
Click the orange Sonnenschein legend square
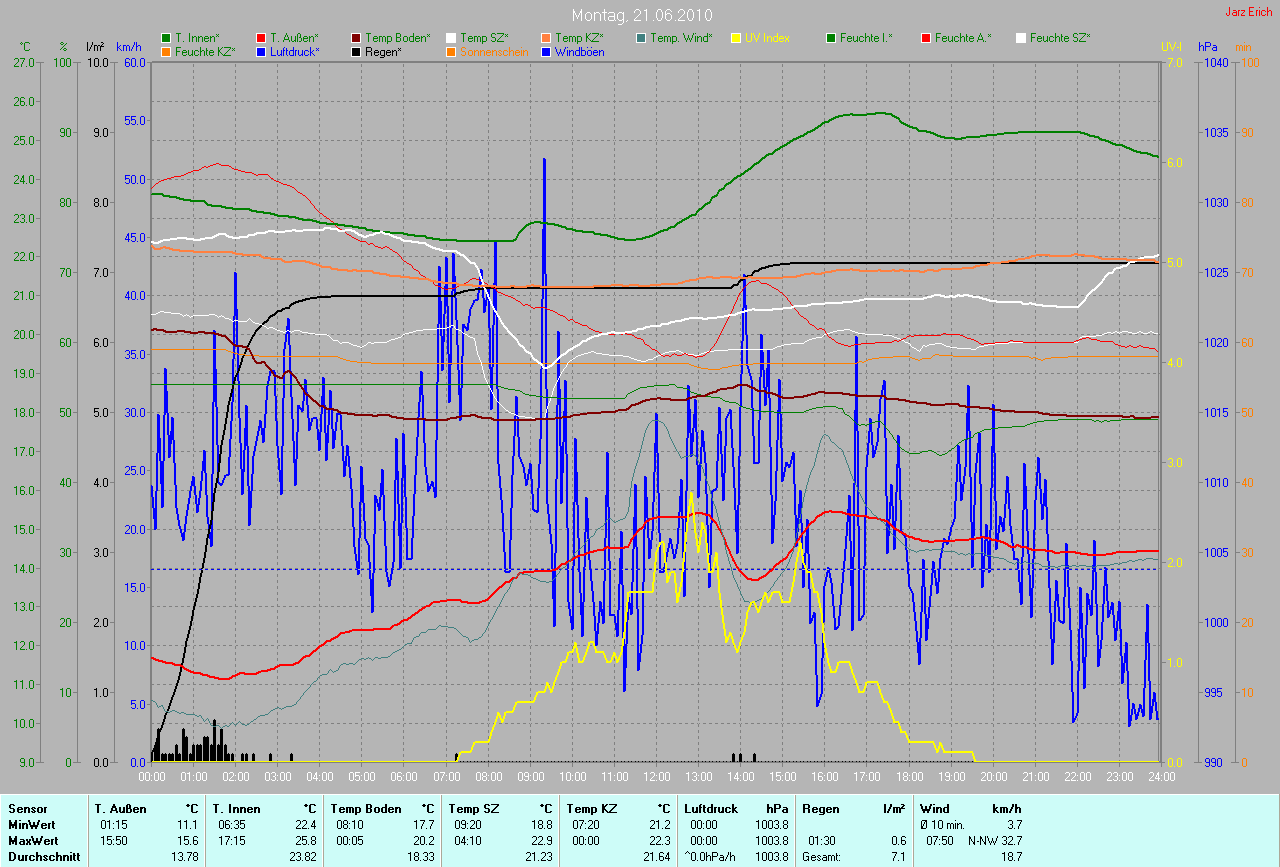(451, 51)
